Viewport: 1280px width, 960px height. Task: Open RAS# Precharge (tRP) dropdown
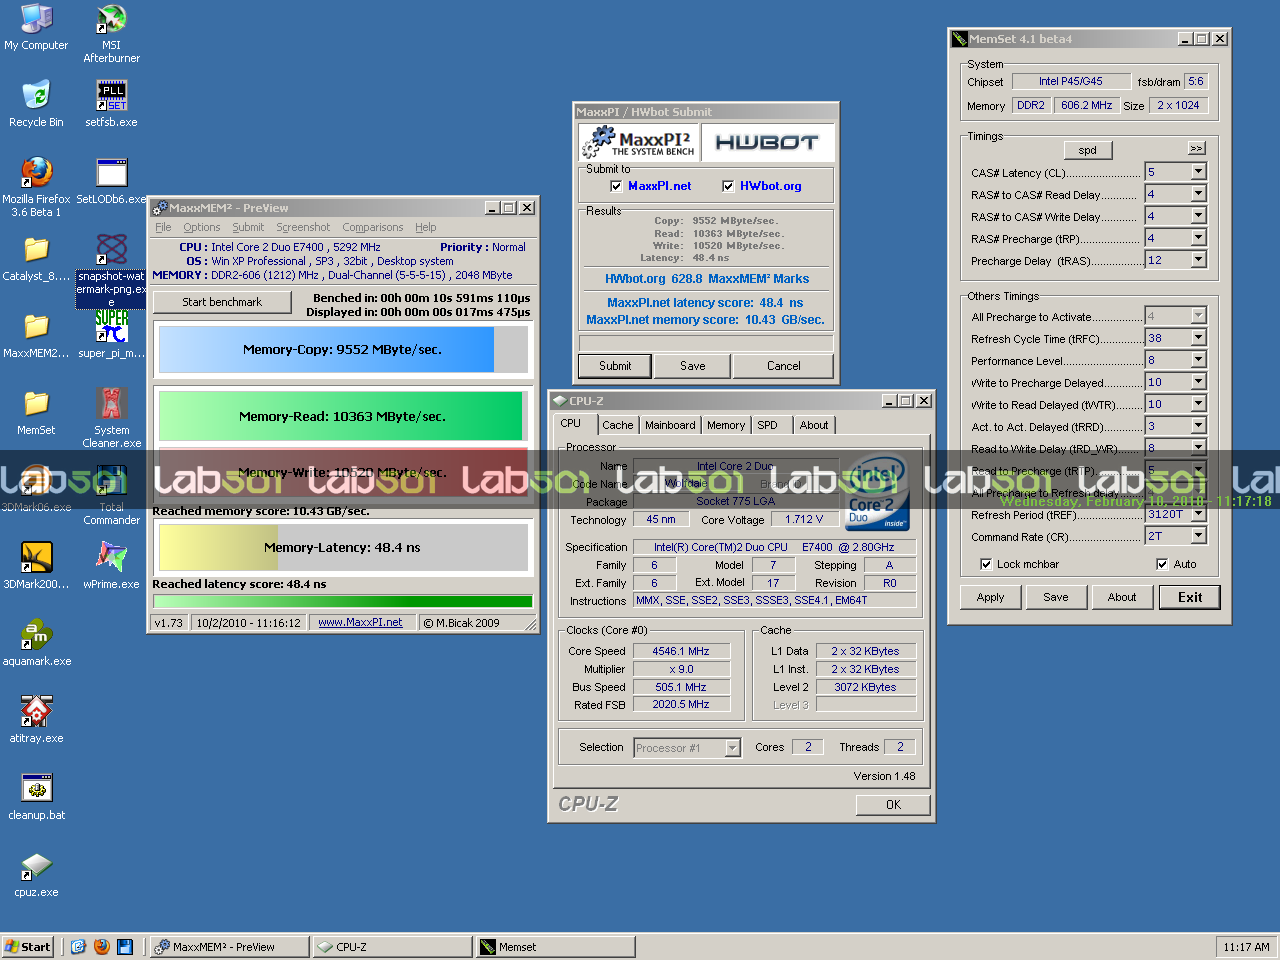click(x=1198, y=238)
